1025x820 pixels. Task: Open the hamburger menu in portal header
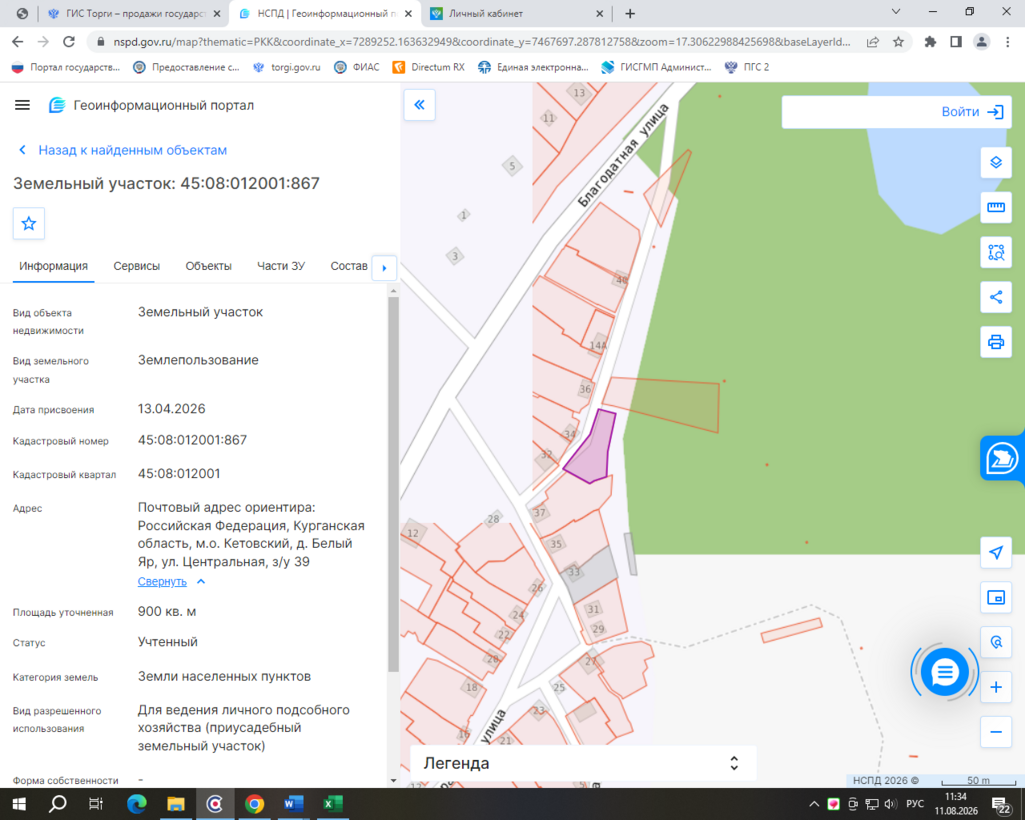point(22,105)
